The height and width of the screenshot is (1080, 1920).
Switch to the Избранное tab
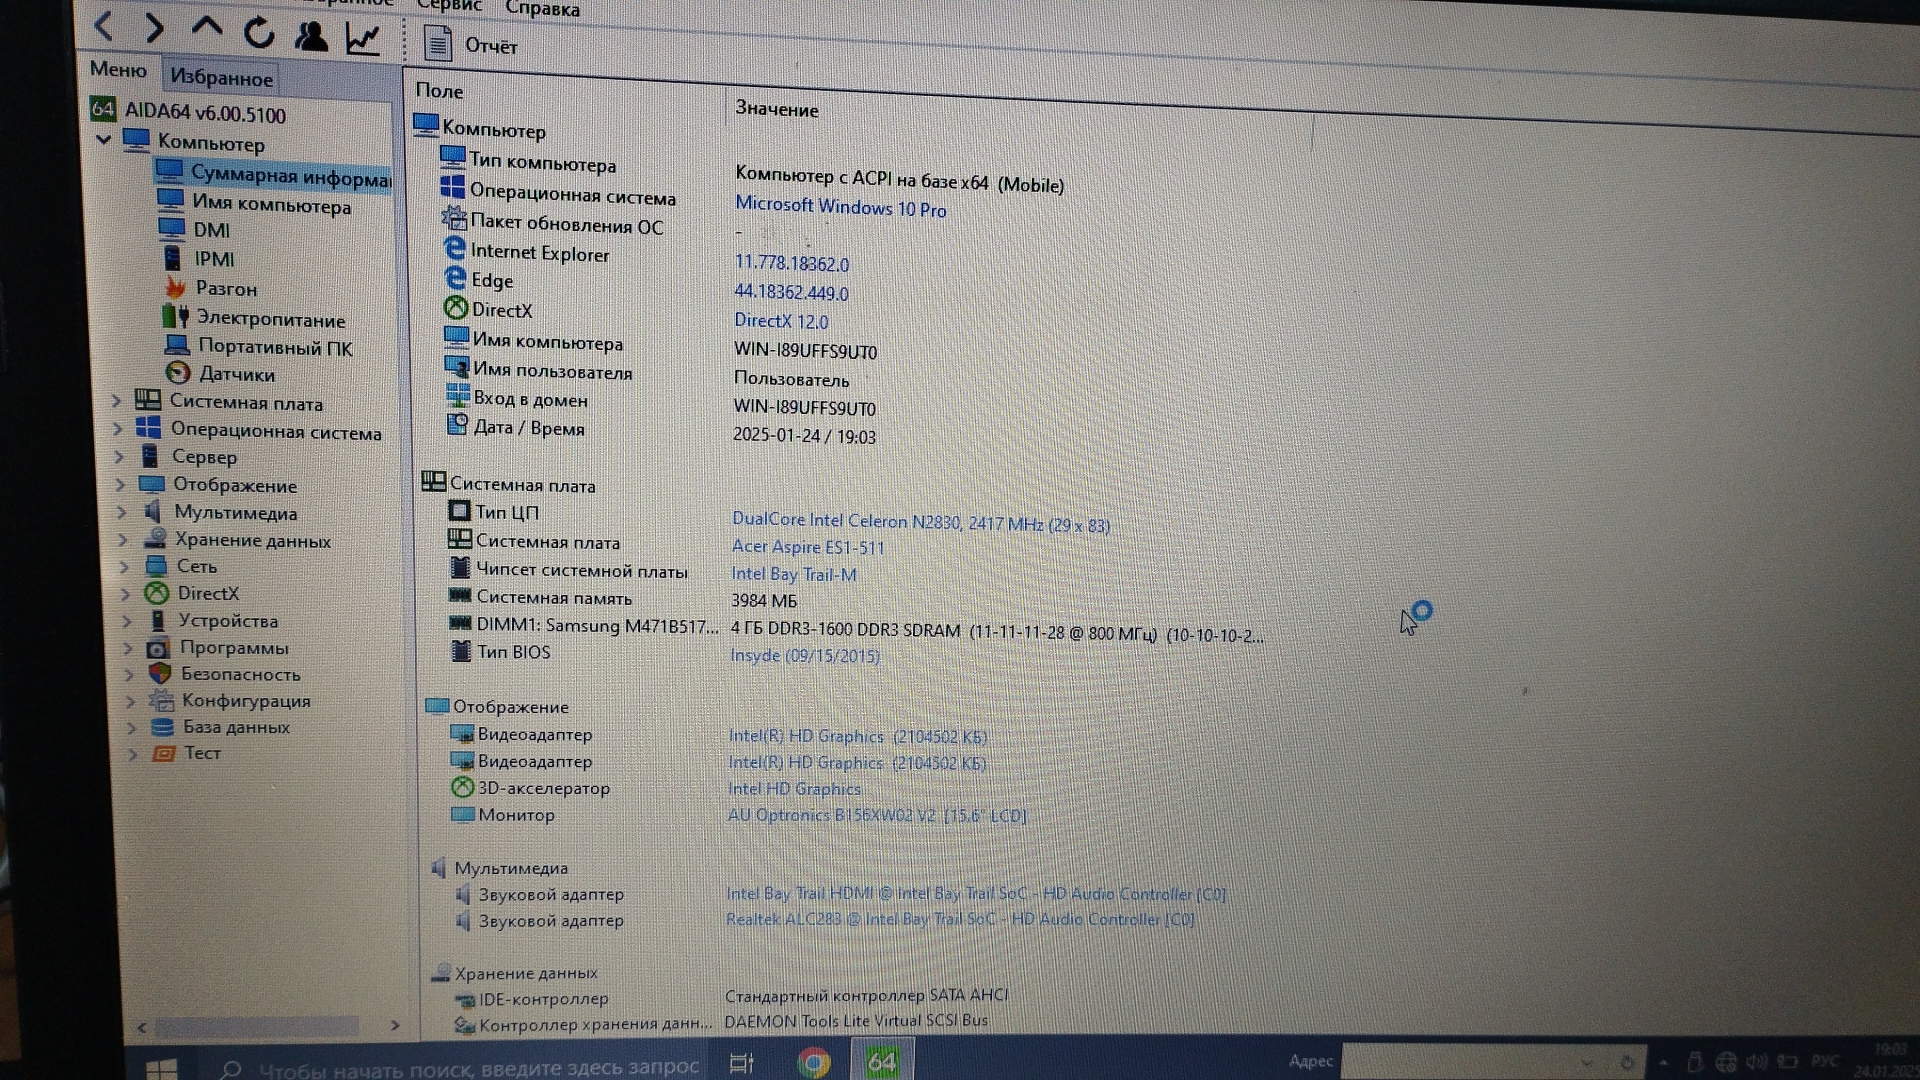221,77
